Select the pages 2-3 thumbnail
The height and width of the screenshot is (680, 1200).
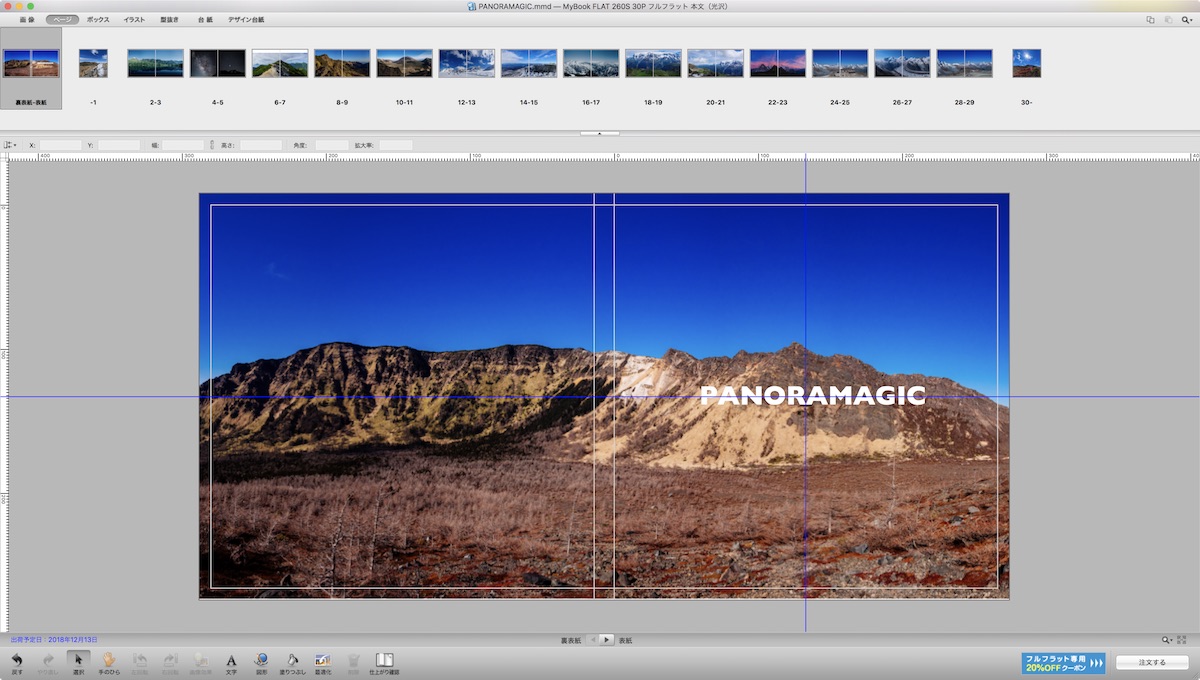tap(155, 64)
